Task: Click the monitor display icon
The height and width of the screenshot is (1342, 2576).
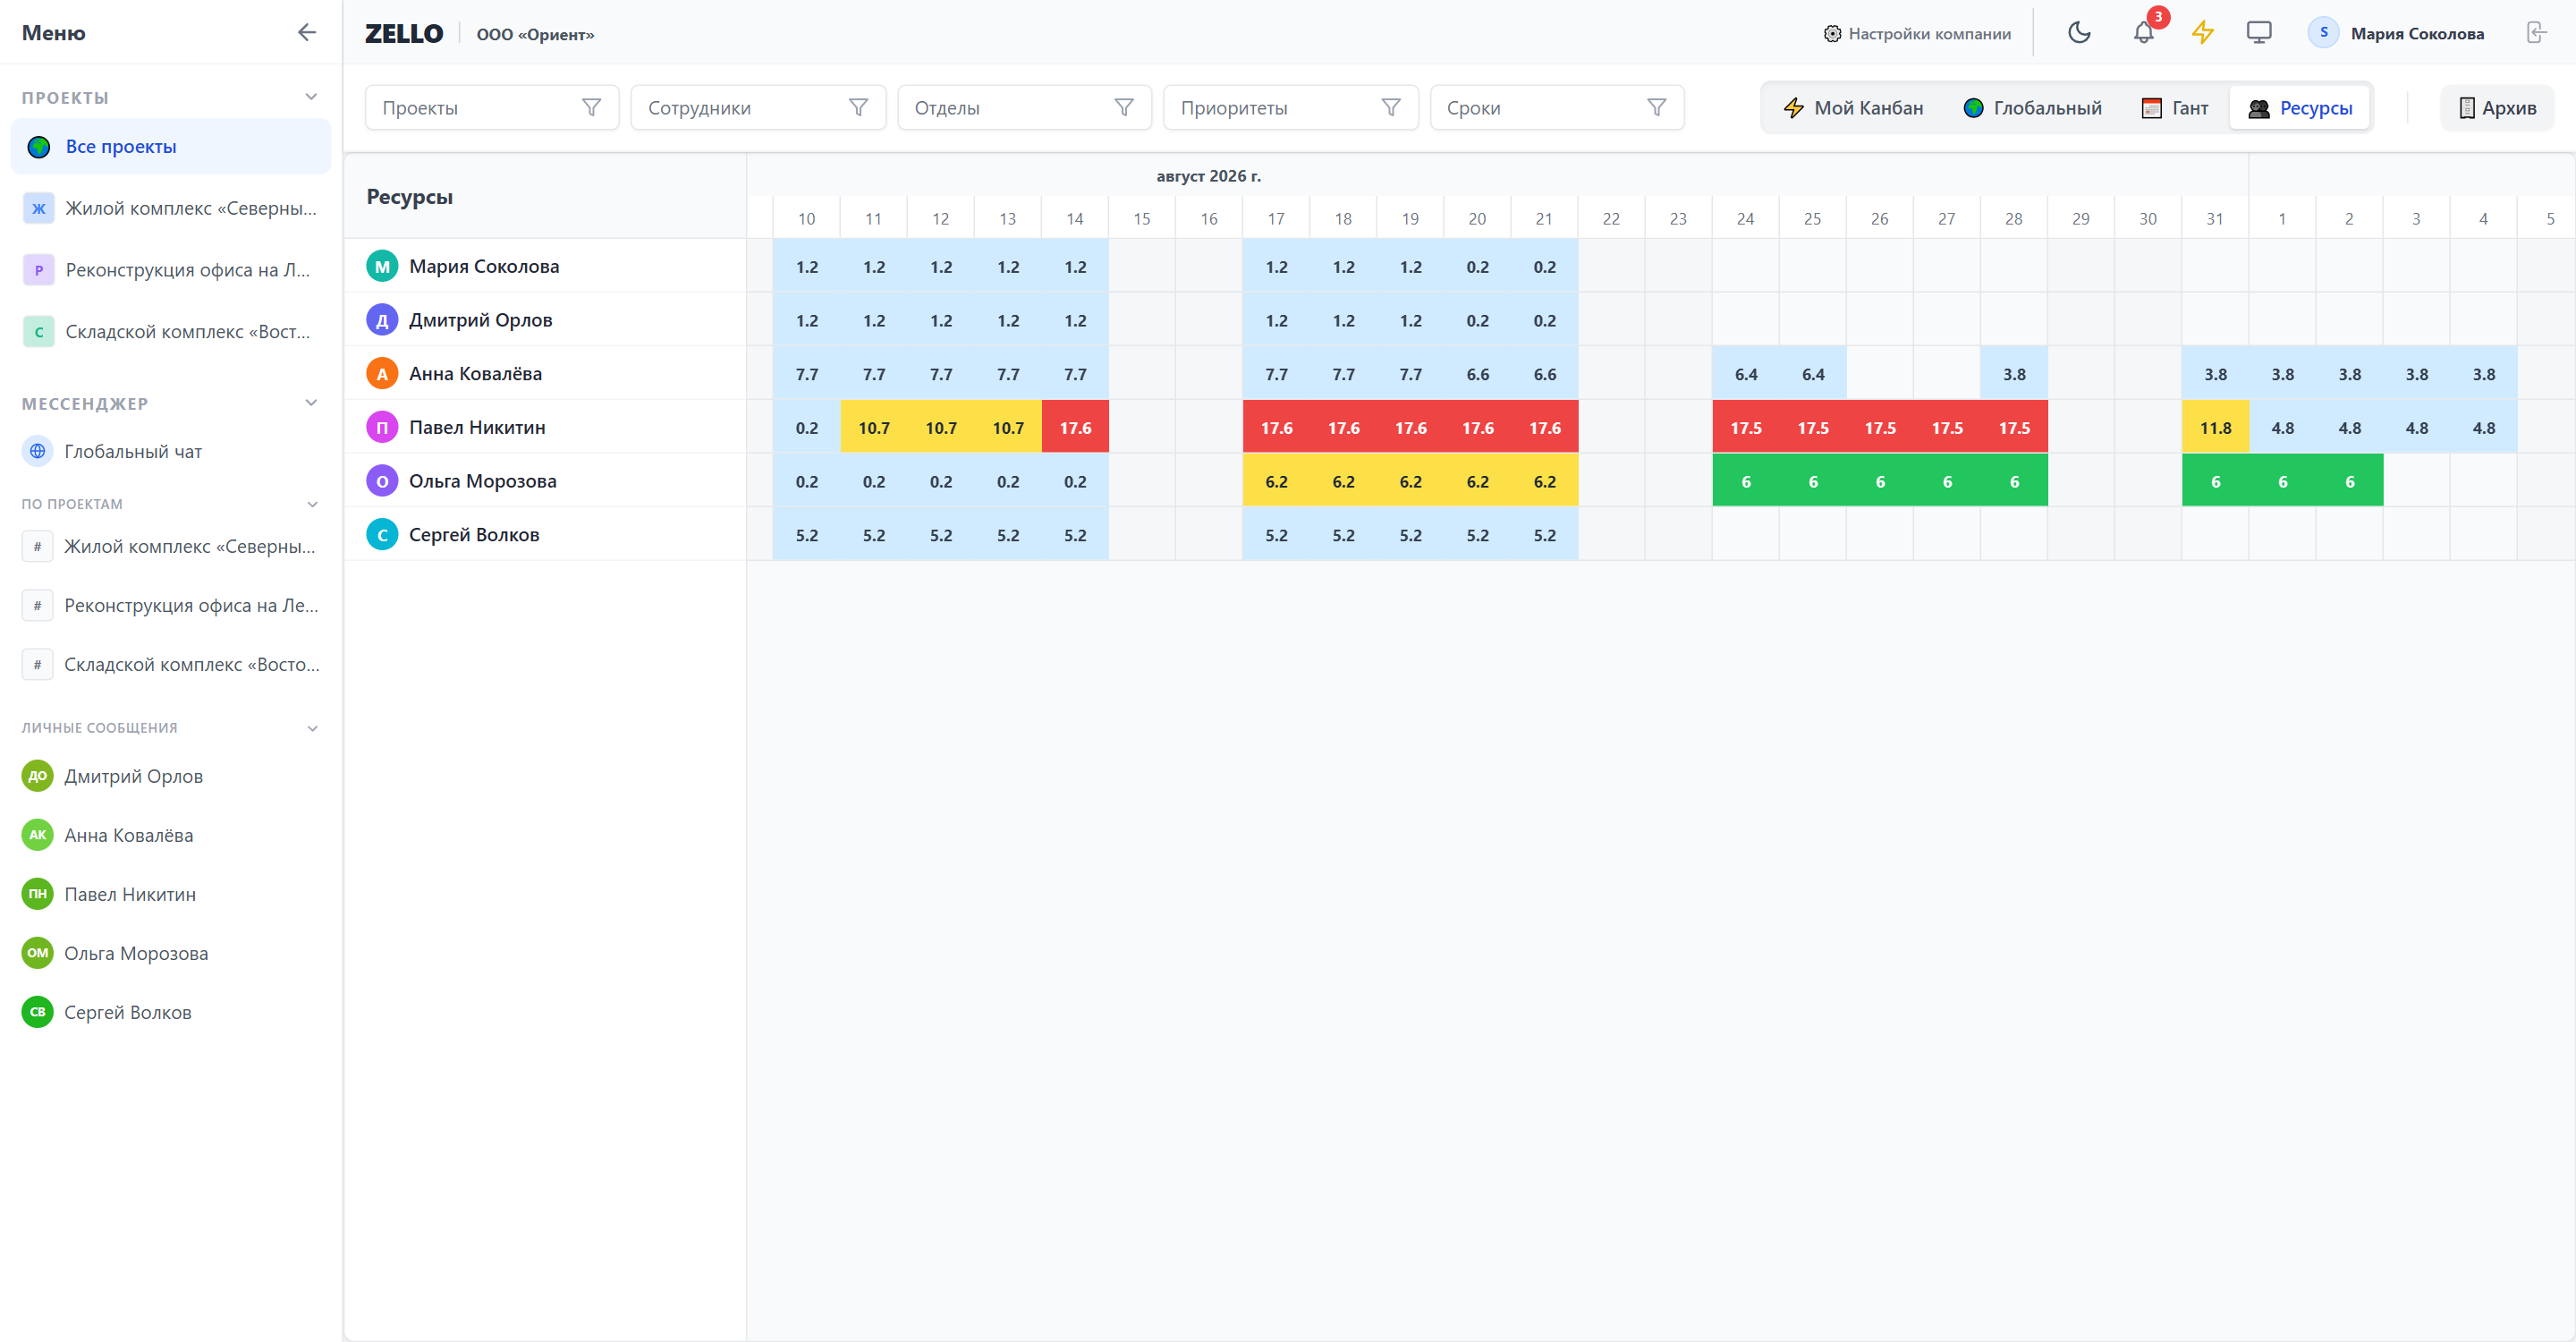Action: (x=2258, y=33)
